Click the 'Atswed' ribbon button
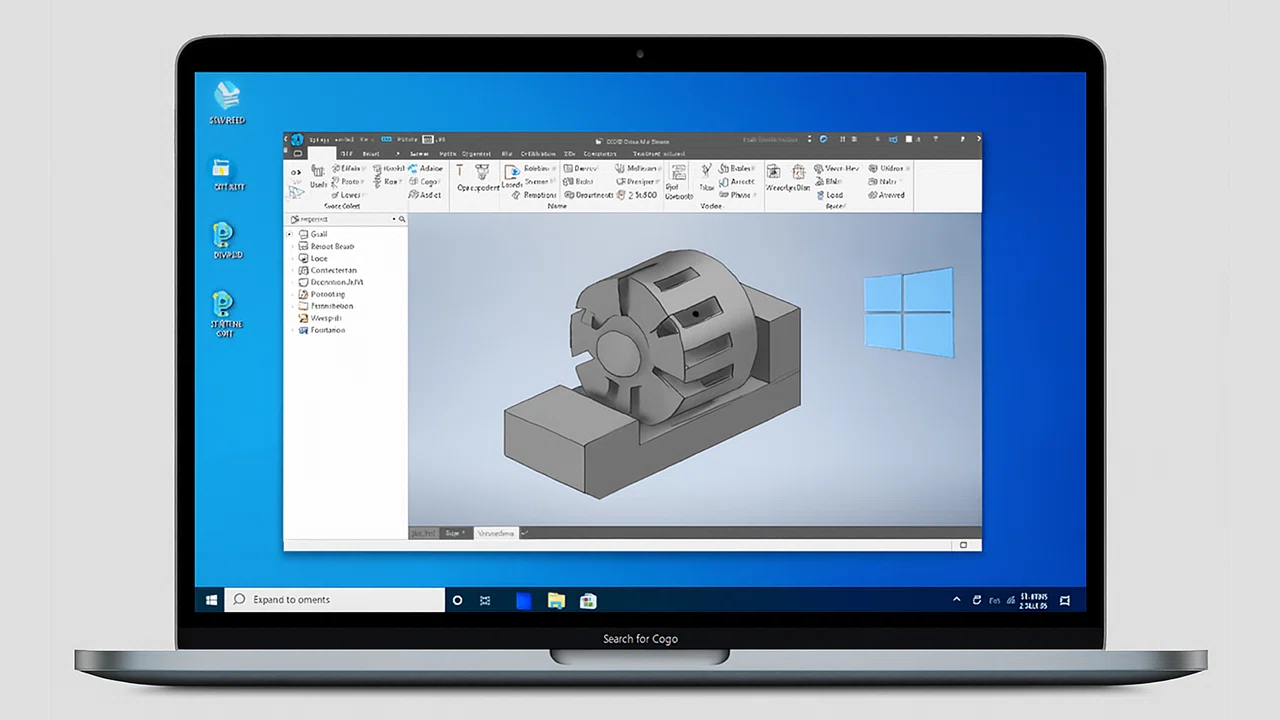Screen dimensions: 1280x720 pos(887,195)
